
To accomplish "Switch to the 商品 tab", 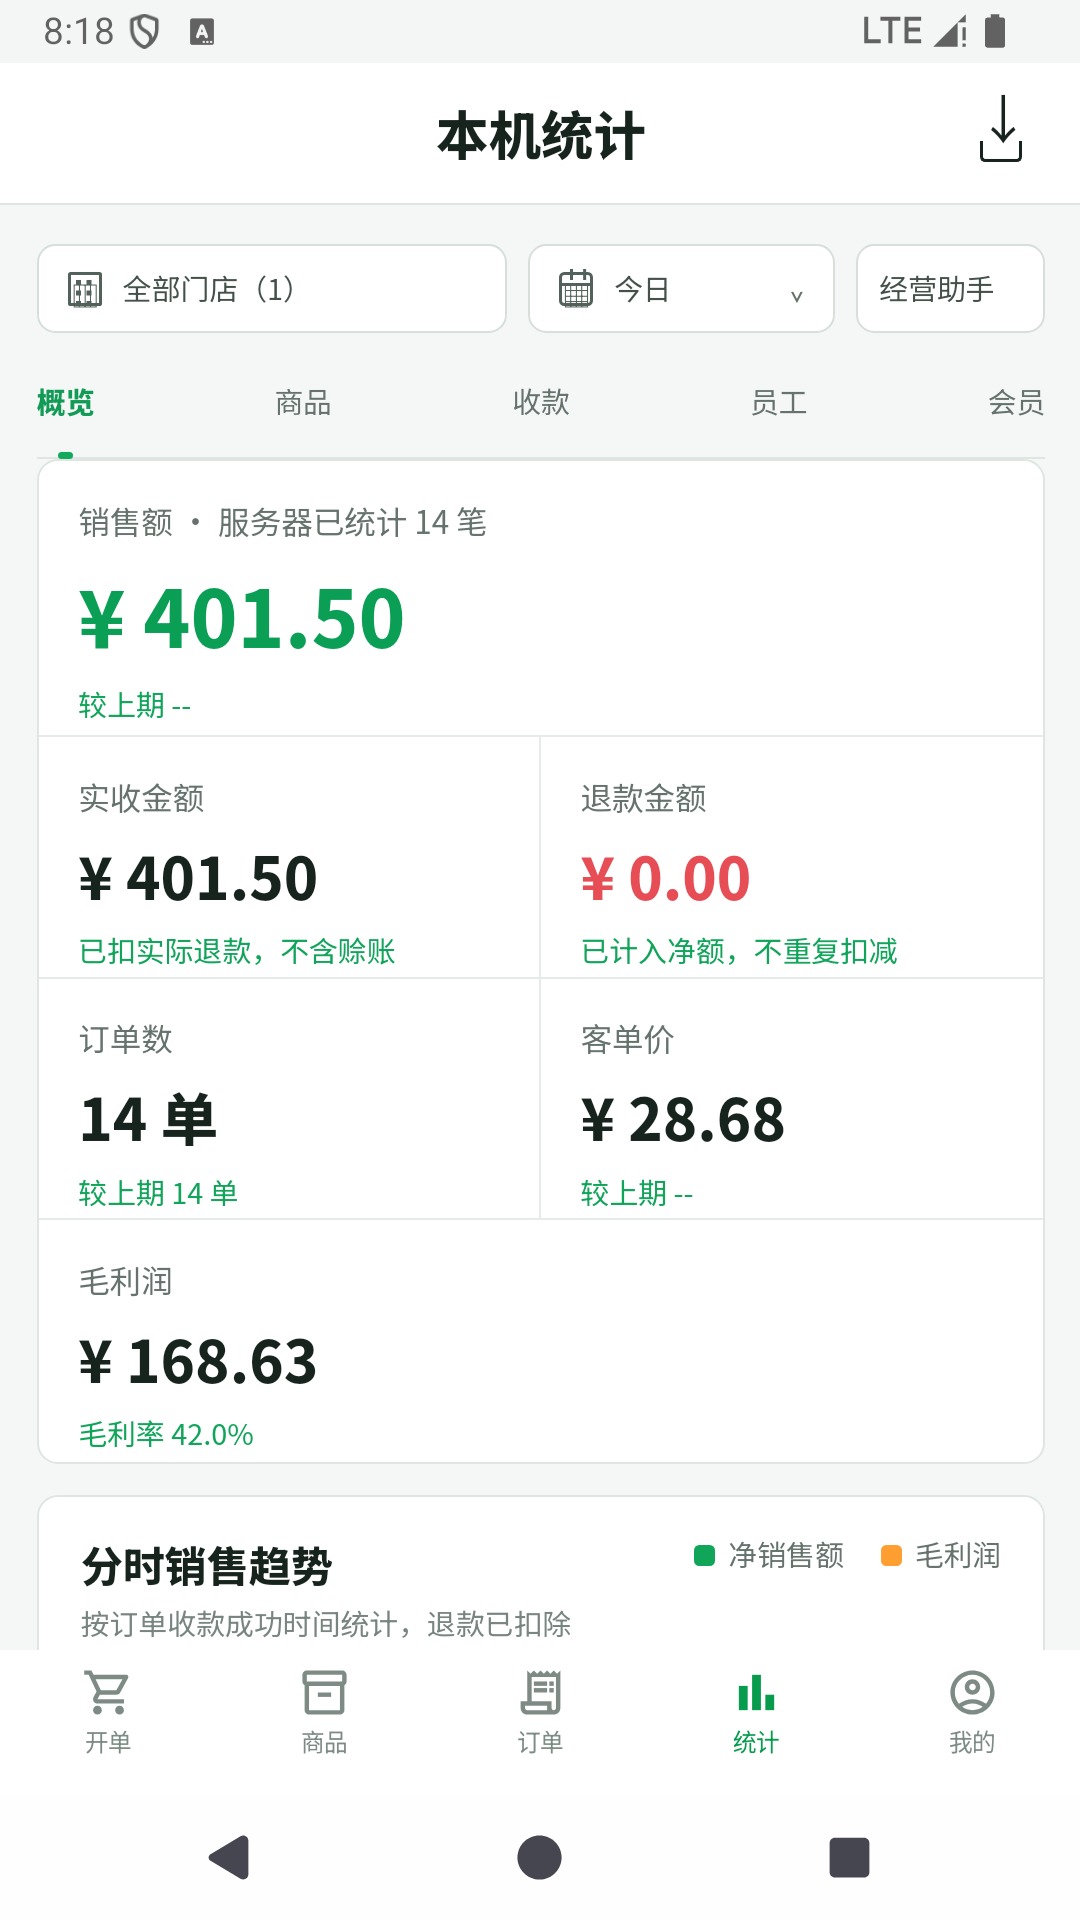I will 303,403.
